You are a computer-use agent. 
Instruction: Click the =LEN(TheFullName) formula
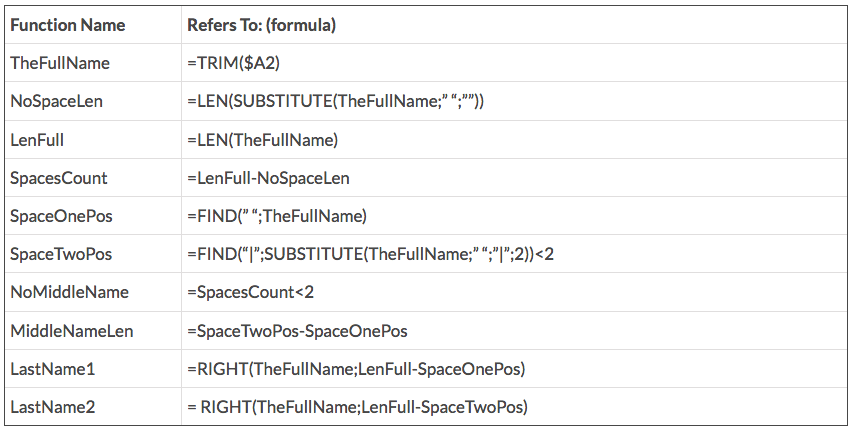click(x=263, y=139)
